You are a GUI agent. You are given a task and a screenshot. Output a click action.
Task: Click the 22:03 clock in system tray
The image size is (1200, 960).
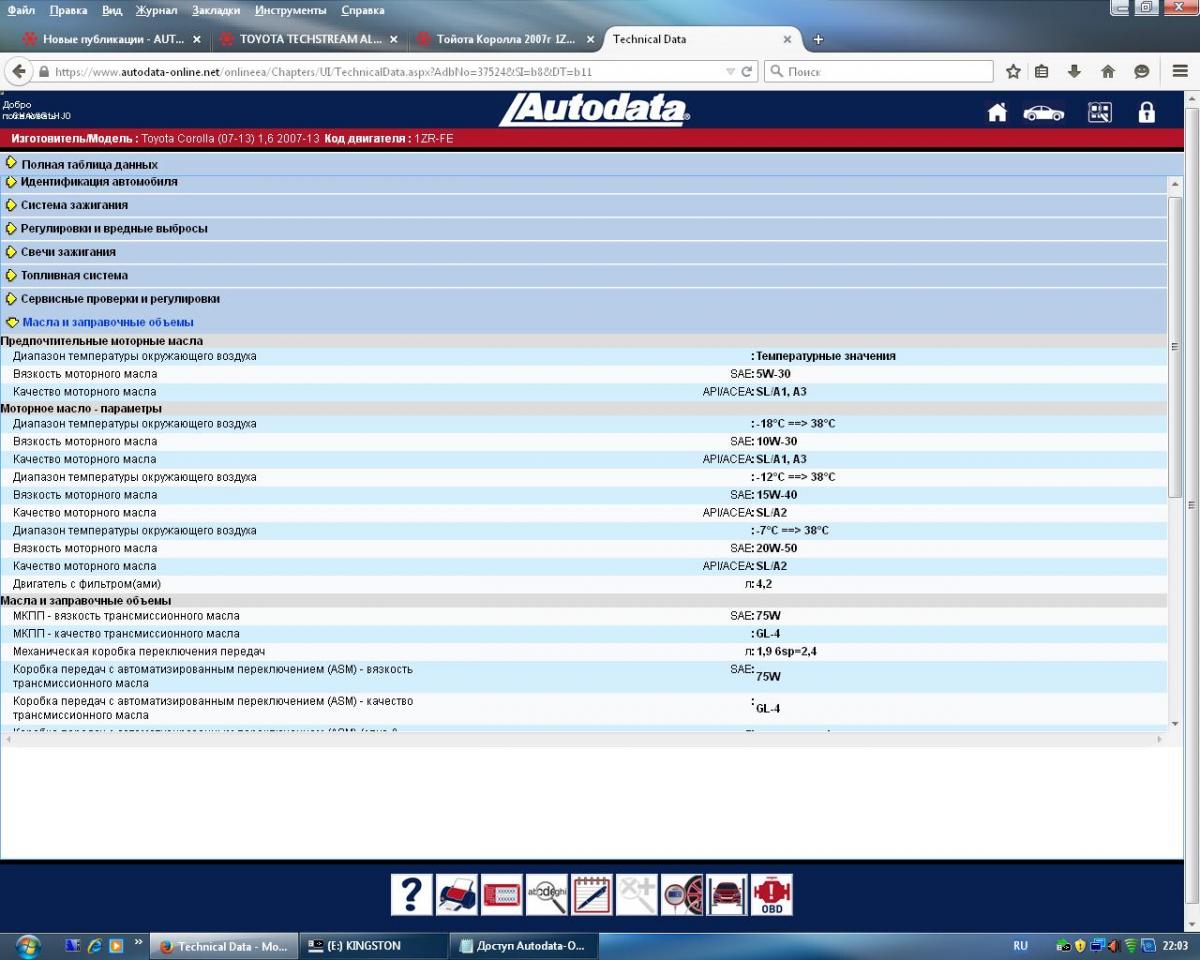pyautogui.click(x=1176, y=945)
